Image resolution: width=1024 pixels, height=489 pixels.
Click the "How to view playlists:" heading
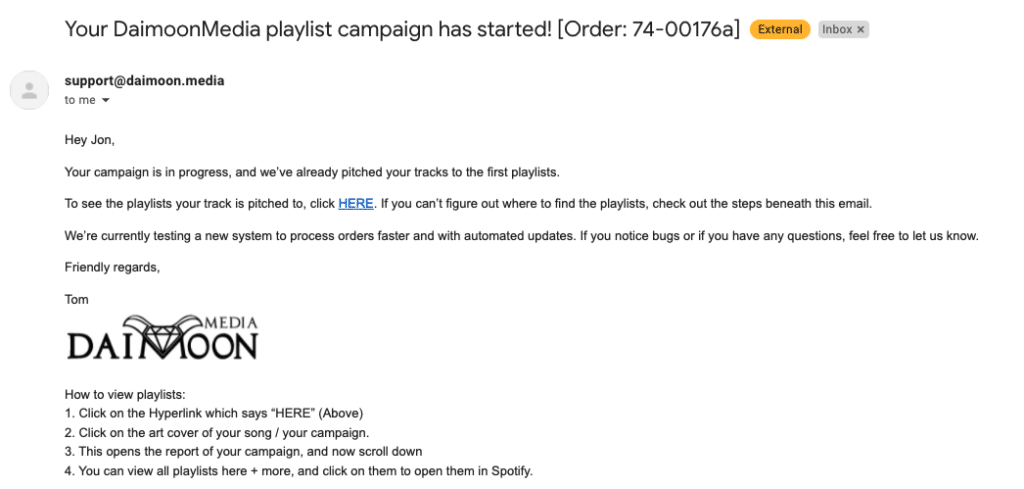125,395
